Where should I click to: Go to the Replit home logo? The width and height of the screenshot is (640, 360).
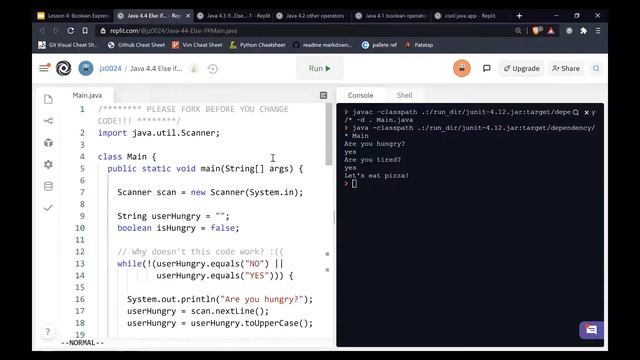pos(64,68)
